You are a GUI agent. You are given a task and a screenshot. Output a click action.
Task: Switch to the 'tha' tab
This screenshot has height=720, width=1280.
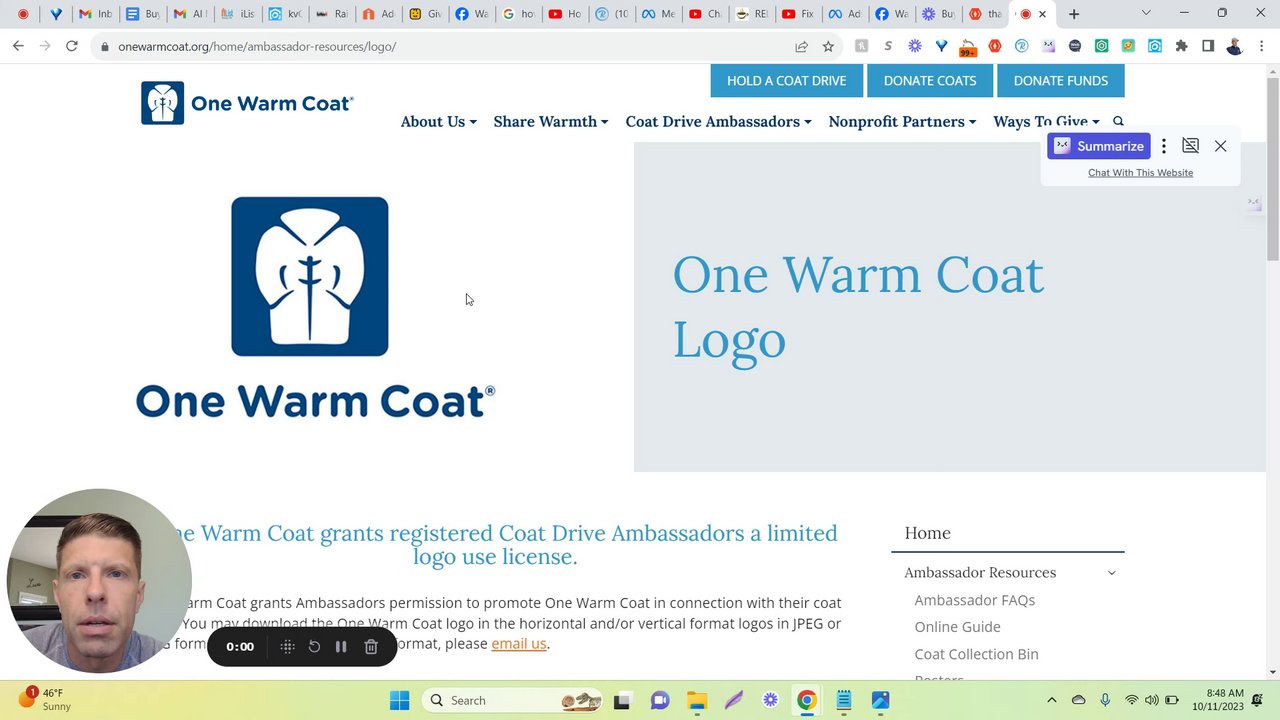(984, 14)
